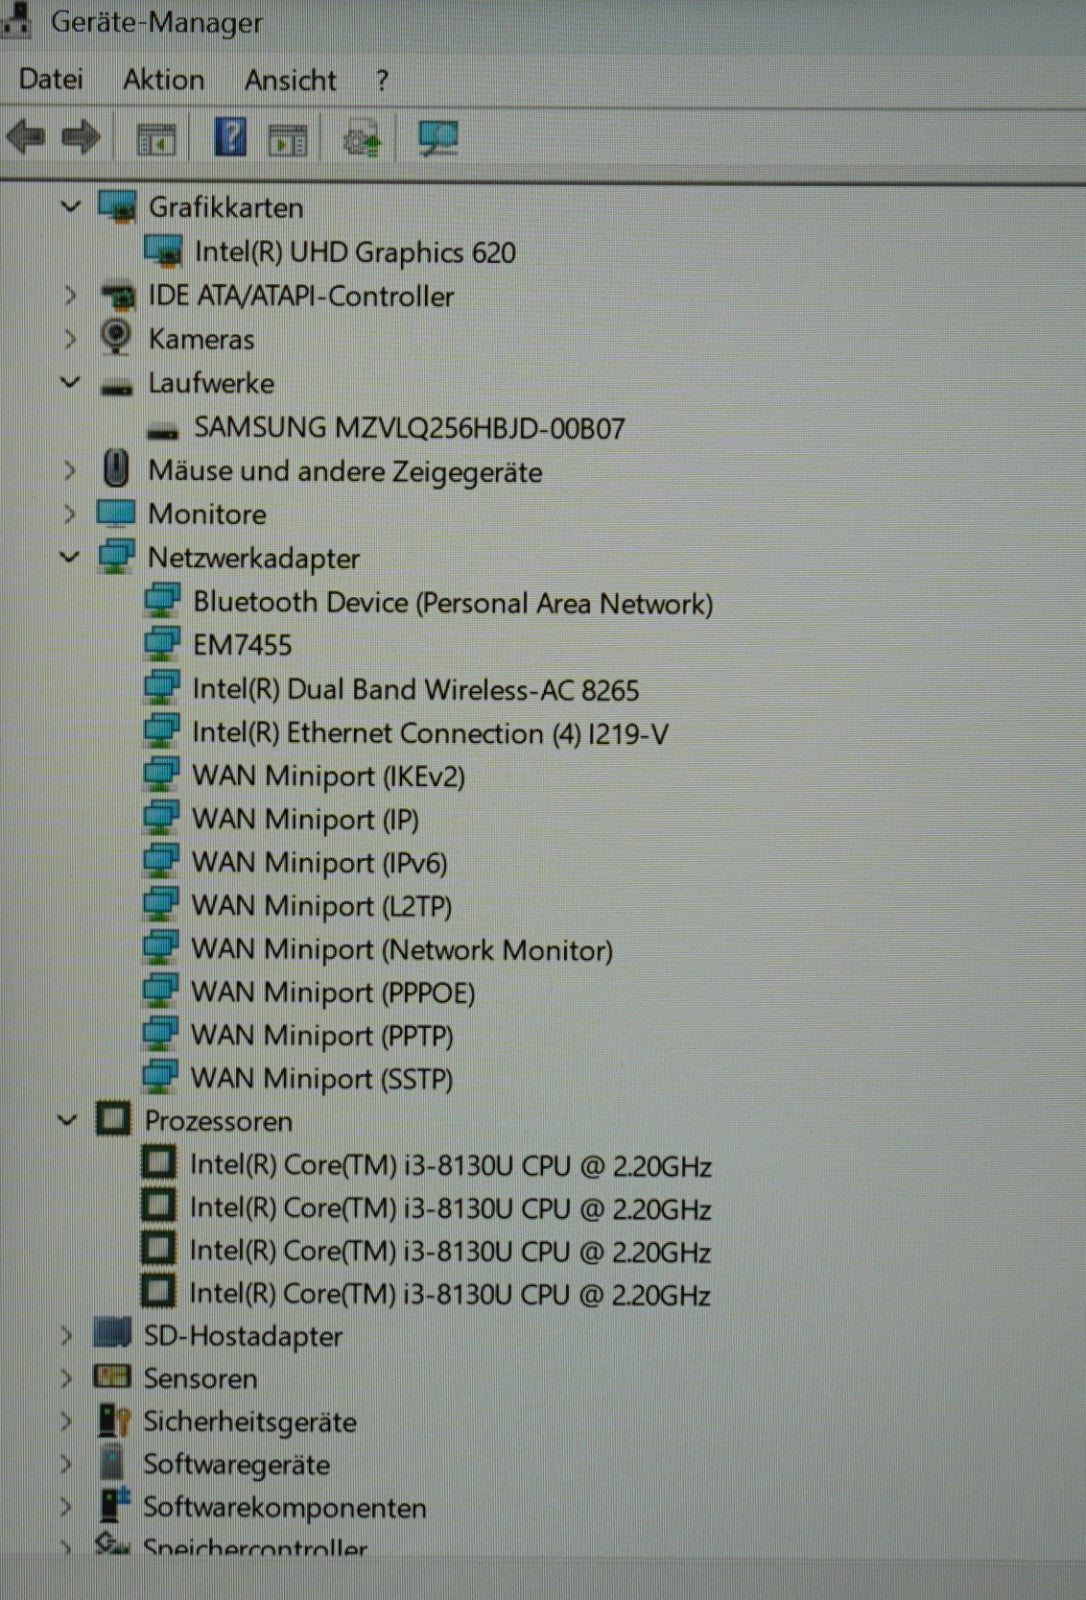Select the EM7455 network adapter

242,645
